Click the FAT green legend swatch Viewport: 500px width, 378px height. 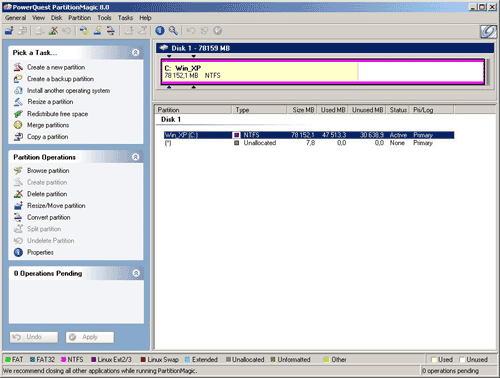tap(8, 359)
